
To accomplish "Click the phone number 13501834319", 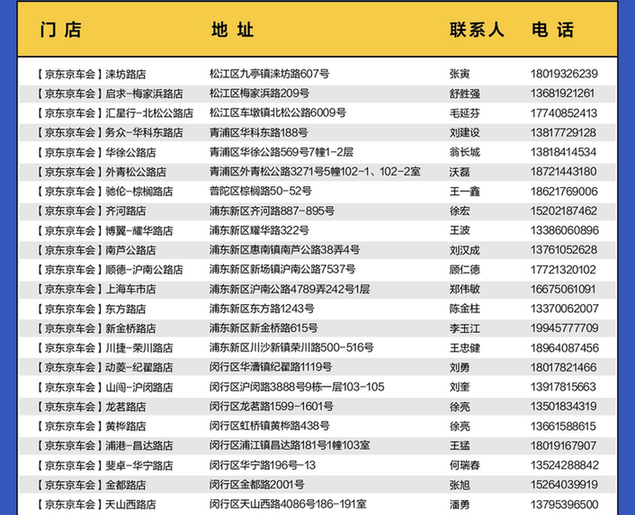I will 564,406.
